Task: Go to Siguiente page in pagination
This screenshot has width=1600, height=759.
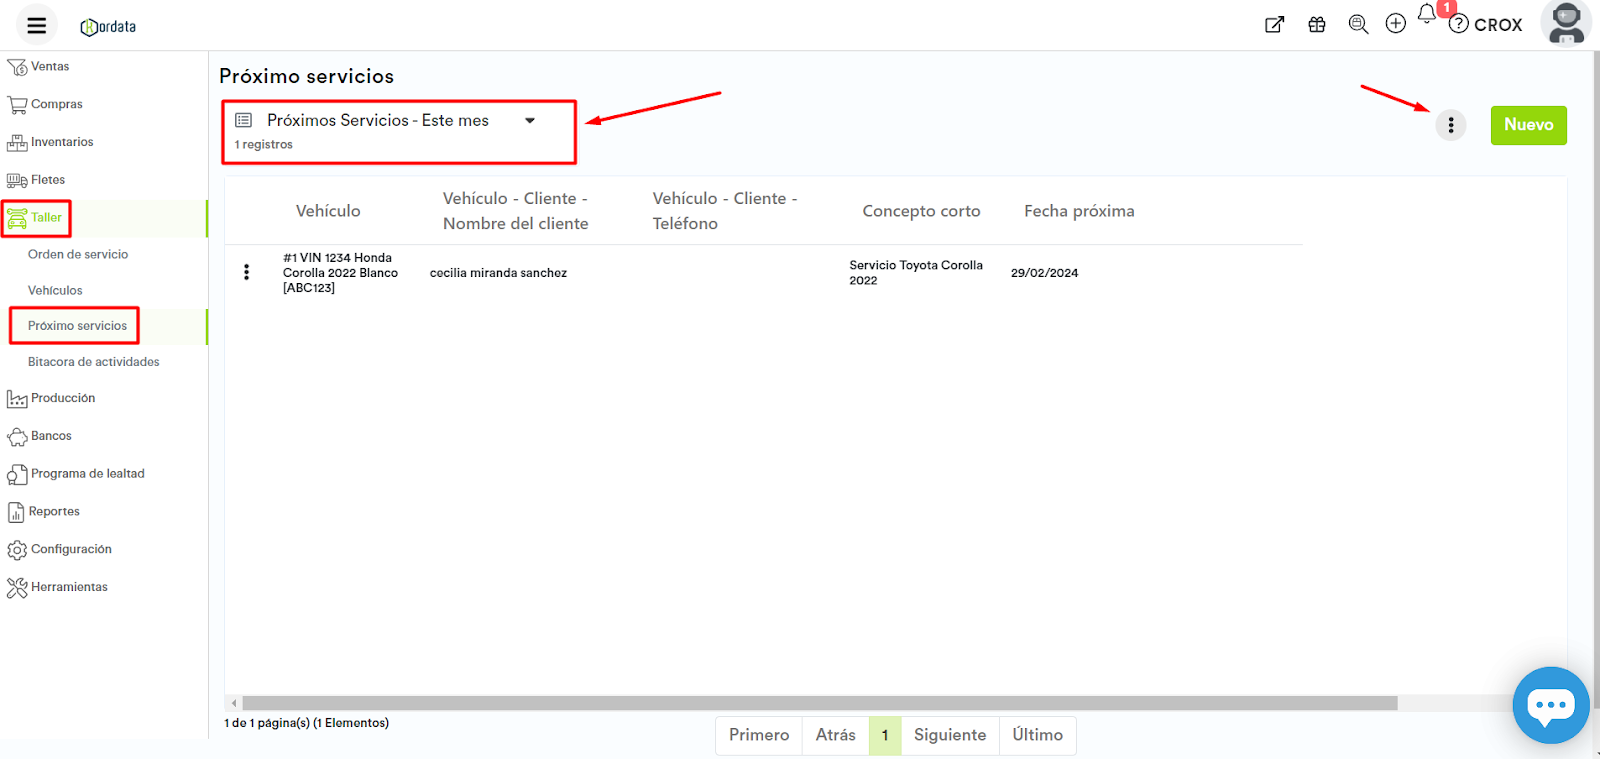Action: click(x=949, y=735)
